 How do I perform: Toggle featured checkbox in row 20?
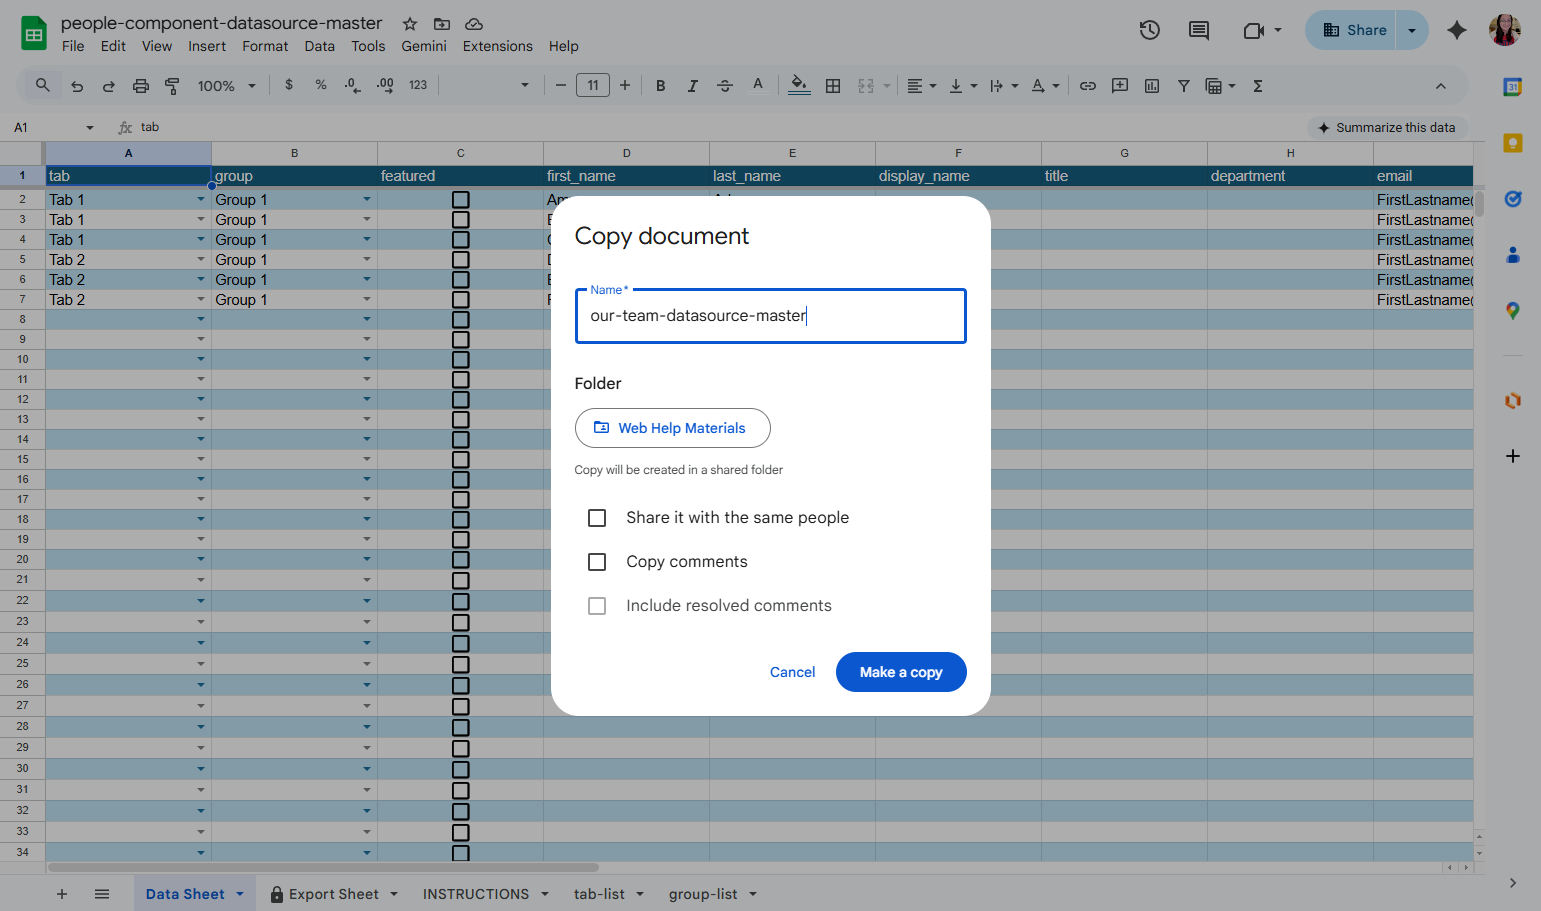[461, 559]
